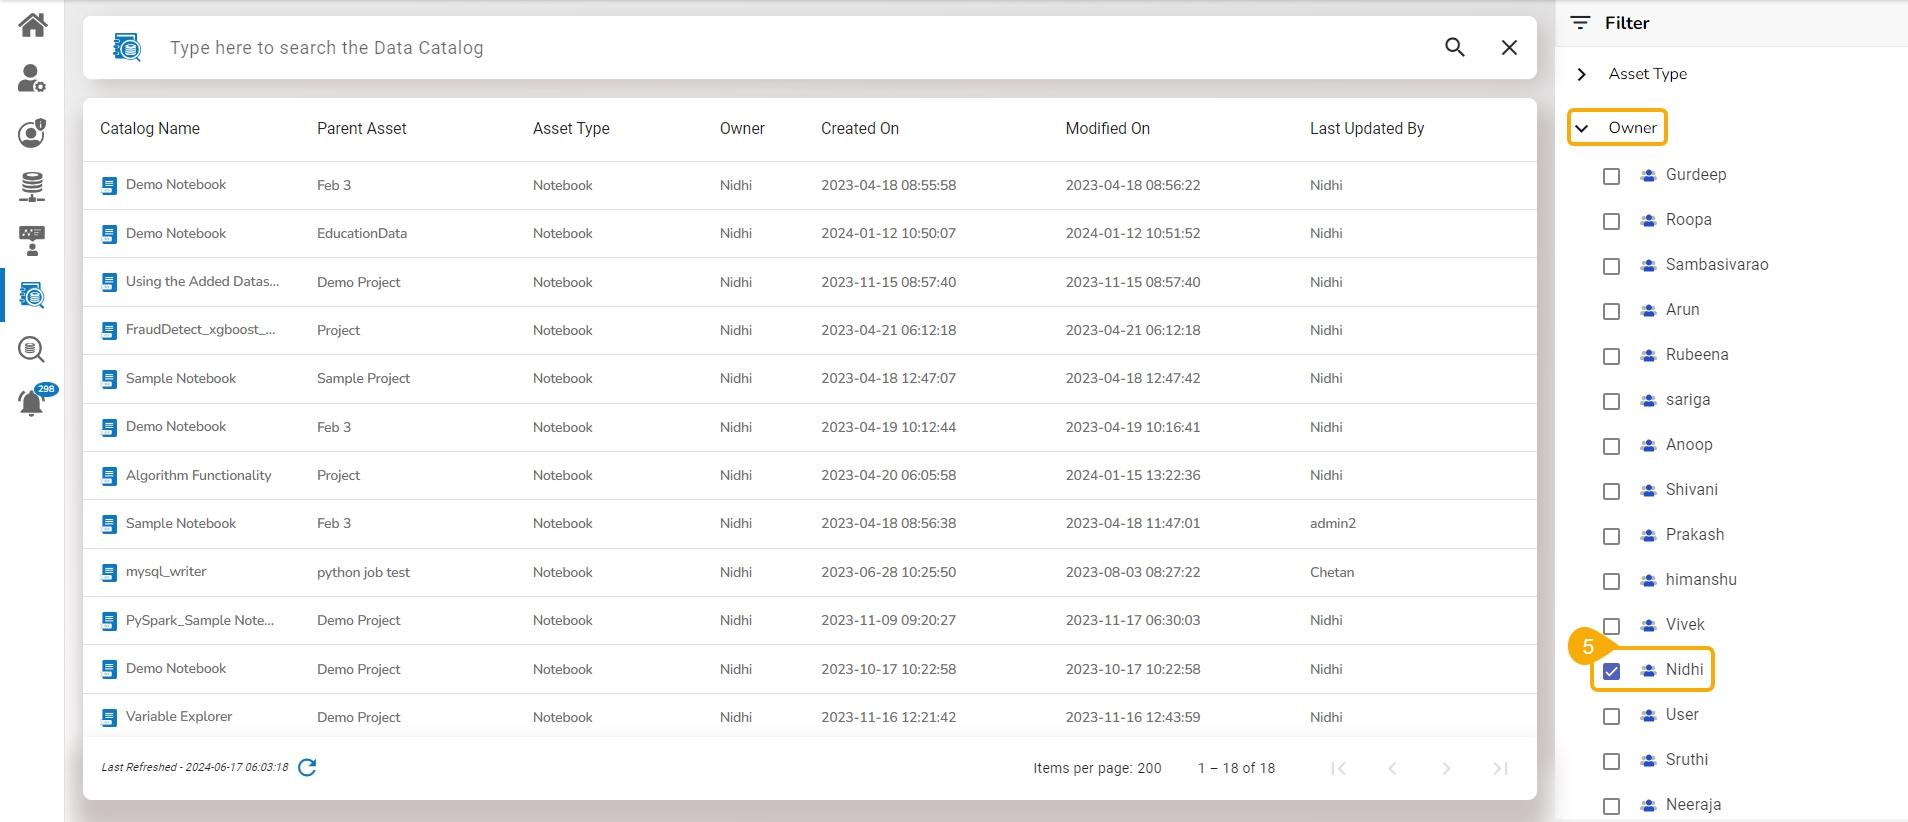Click 'Chetan' in Last Updated By

pos(1332,572)
